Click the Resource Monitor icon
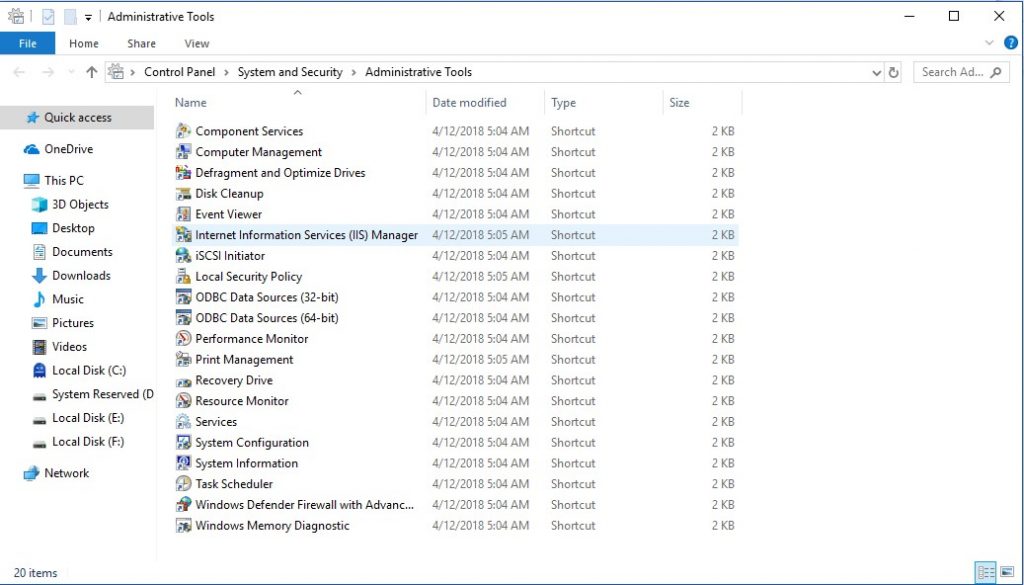Viewport: 1024px width, 585px height. pyautogui.click(x=184, y=401)
